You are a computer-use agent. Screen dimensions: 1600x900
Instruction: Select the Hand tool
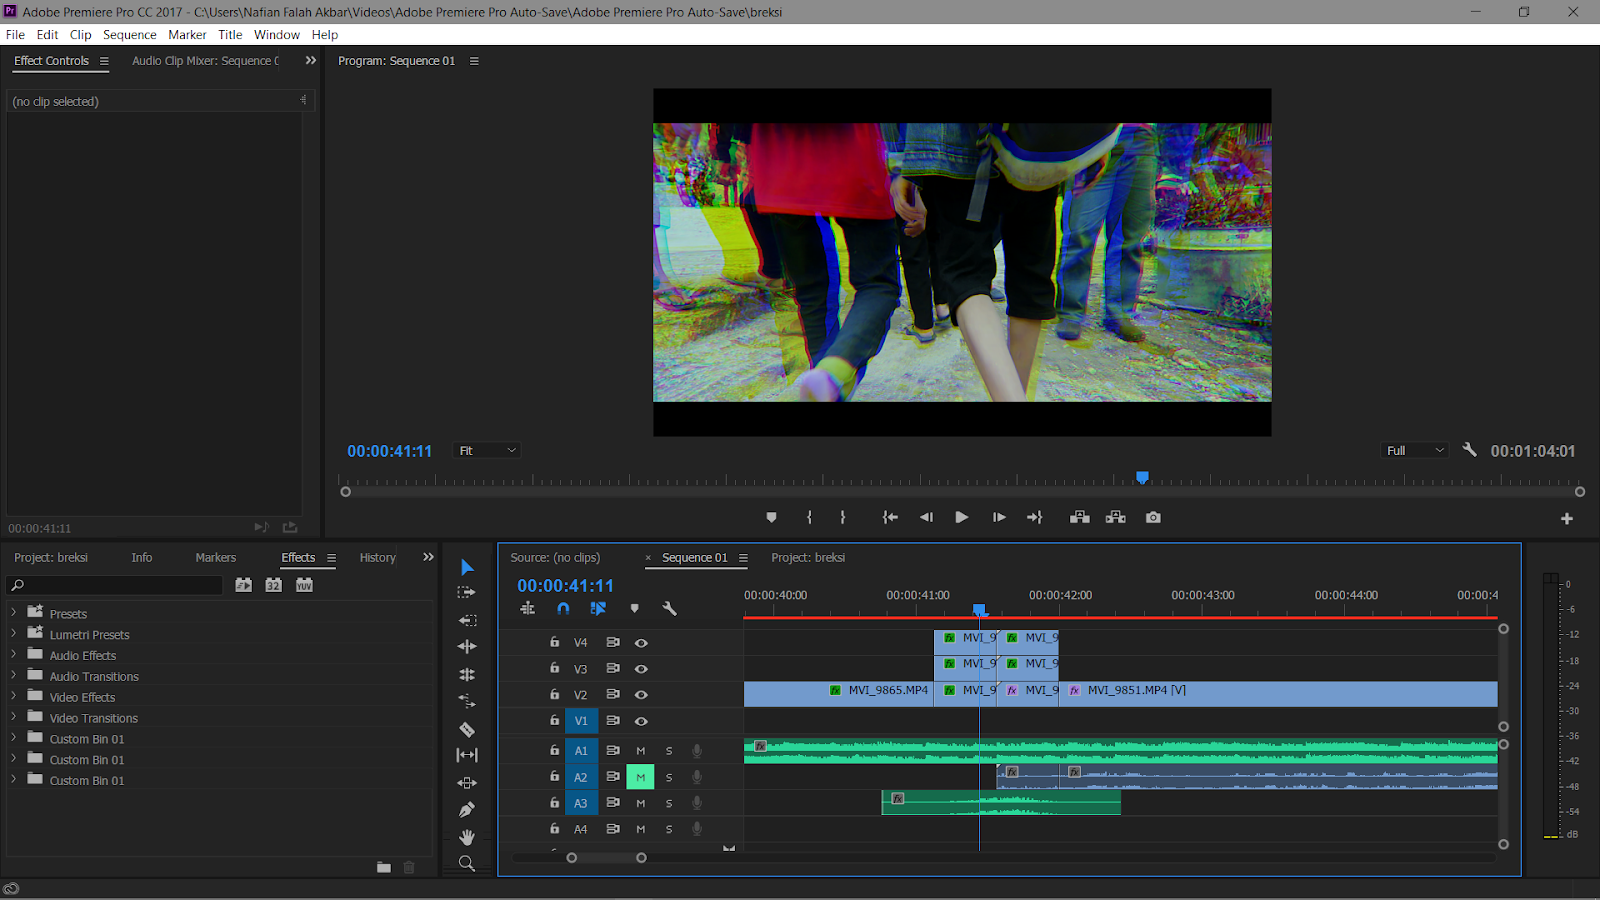point(466,837)
